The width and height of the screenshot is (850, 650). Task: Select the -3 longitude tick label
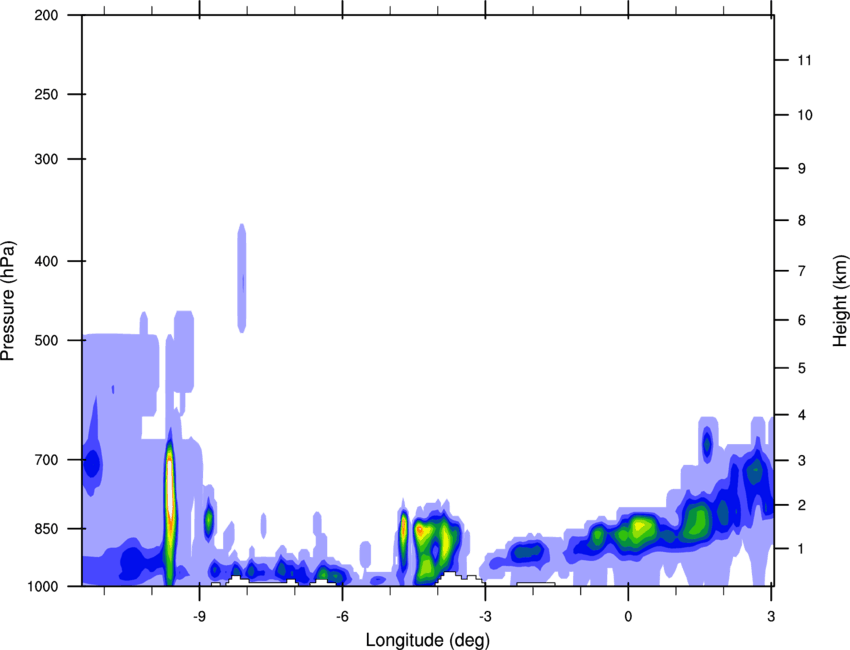tap(485, 616)
